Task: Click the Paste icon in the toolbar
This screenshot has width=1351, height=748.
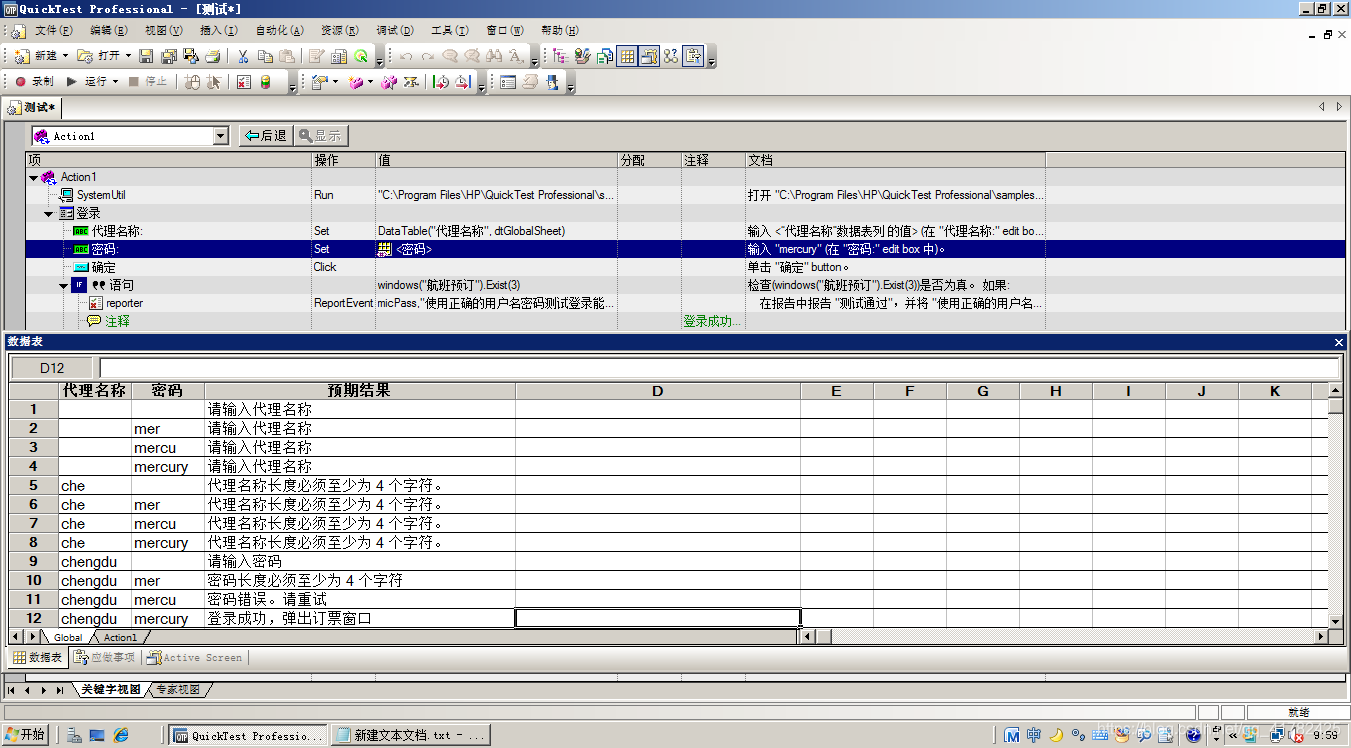Action: (x=287, y=56)
